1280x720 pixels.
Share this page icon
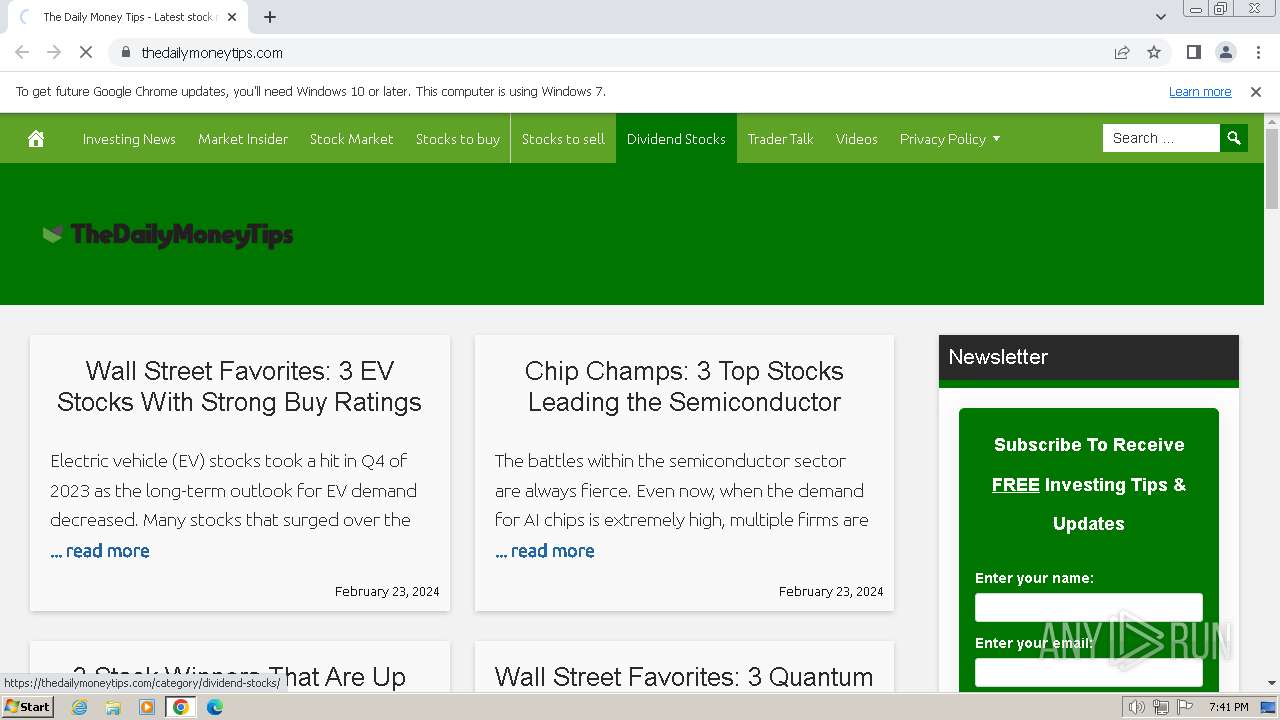point(1122,53)
